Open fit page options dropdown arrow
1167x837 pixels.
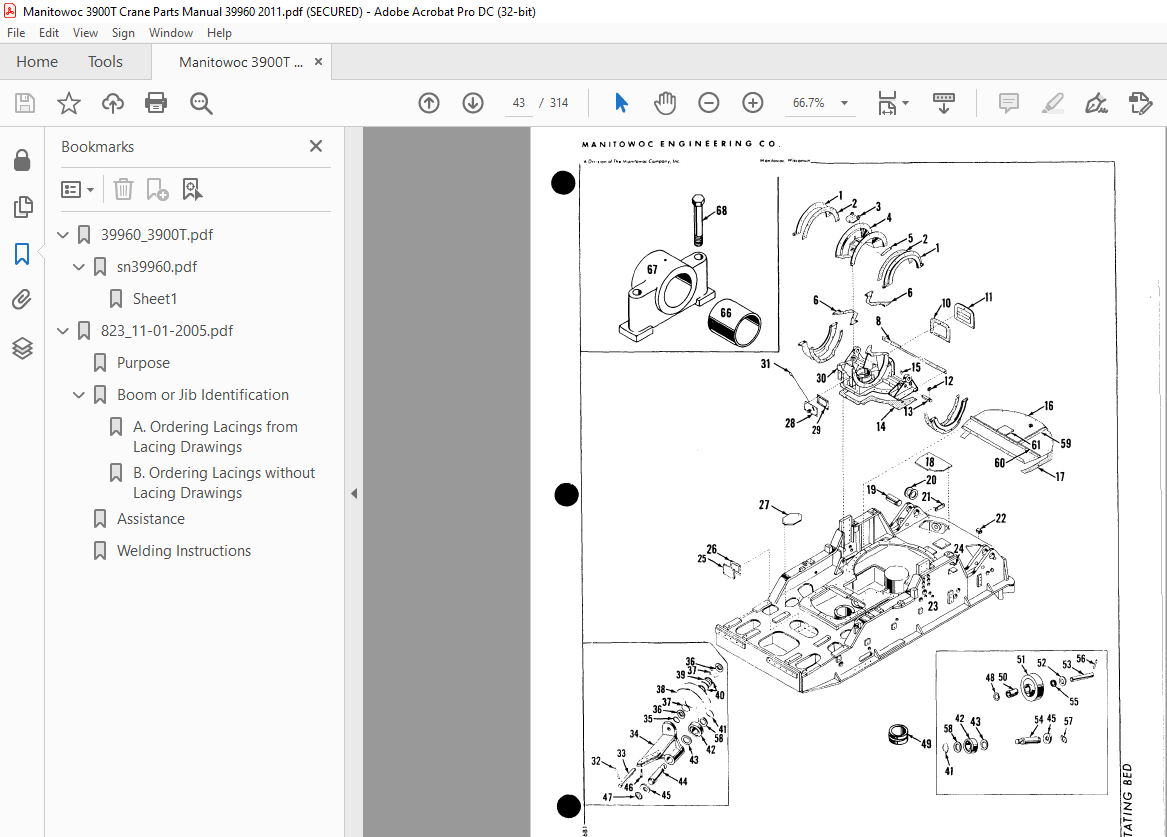tap(905, 103)
